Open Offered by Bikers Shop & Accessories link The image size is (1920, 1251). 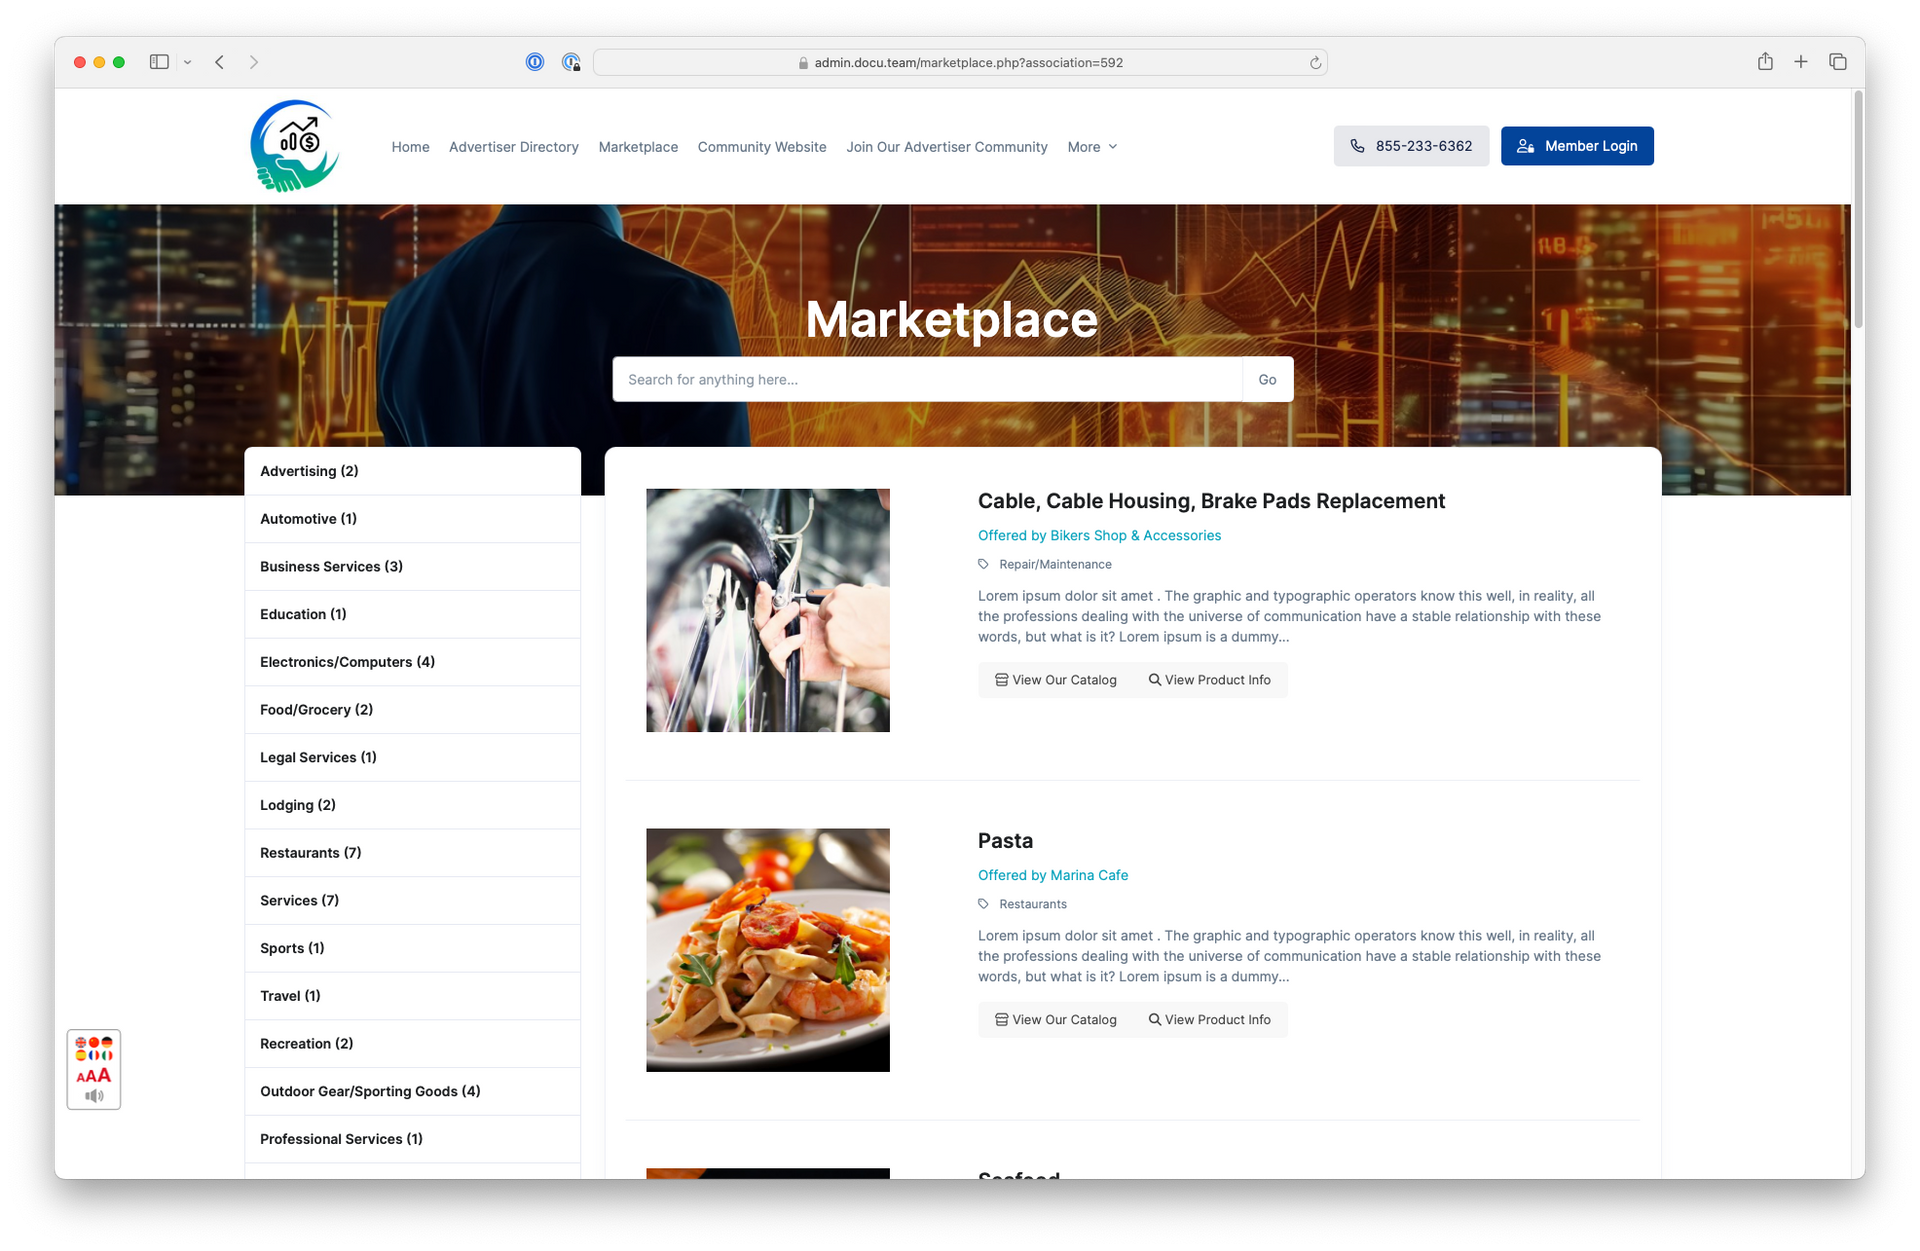(x=1099, y=536)
